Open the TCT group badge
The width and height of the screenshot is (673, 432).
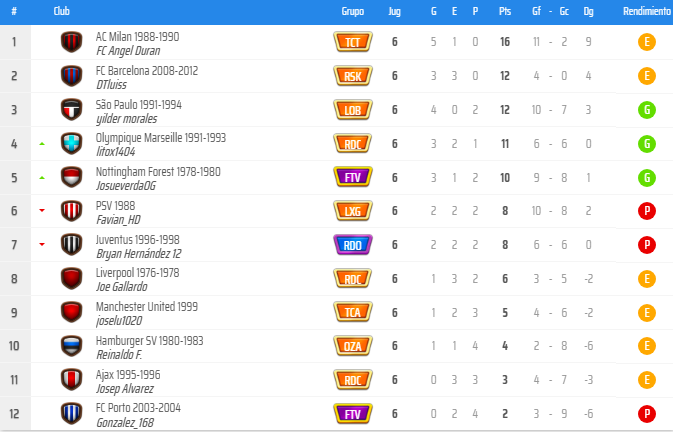click(352, 42)
